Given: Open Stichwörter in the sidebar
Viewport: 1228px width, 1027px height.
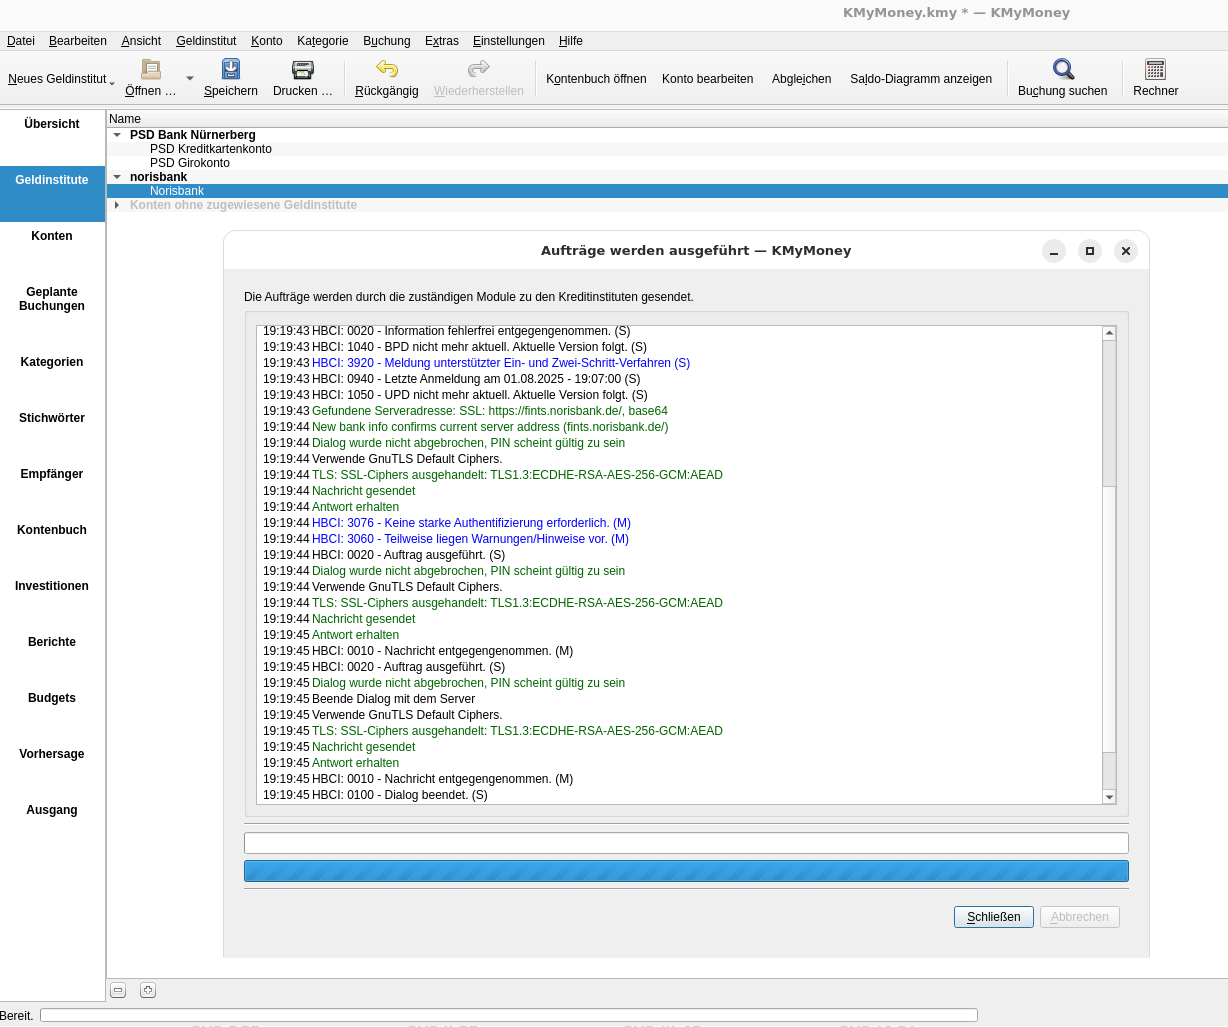Looking at the screenshot, I should coord(52,418).
